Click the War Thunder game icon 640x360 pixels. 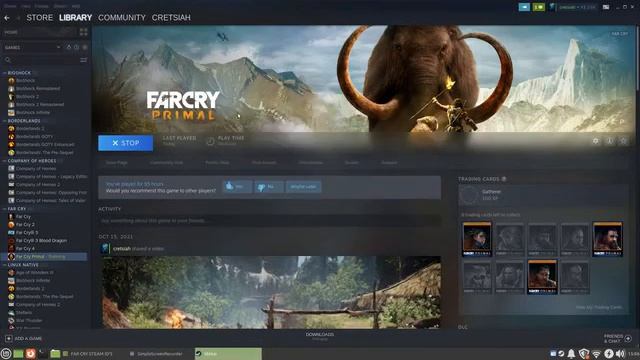coord(11,320)
